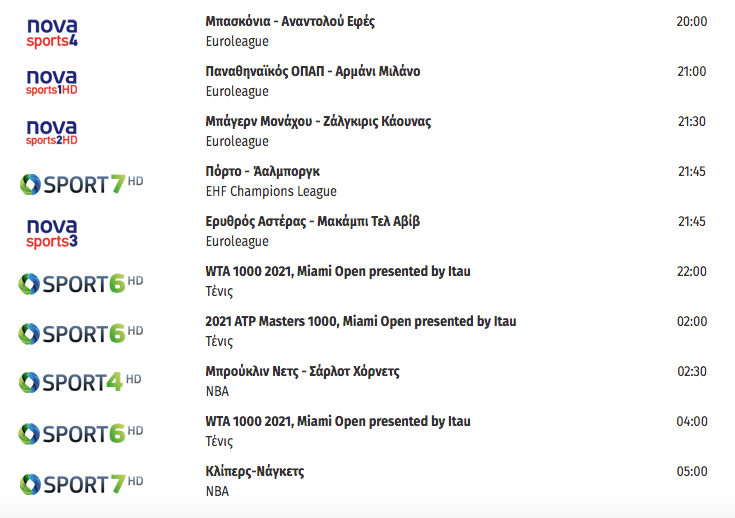Click the 20:00 broadcast time
This screenshot has width=735, height=518.
691,22
